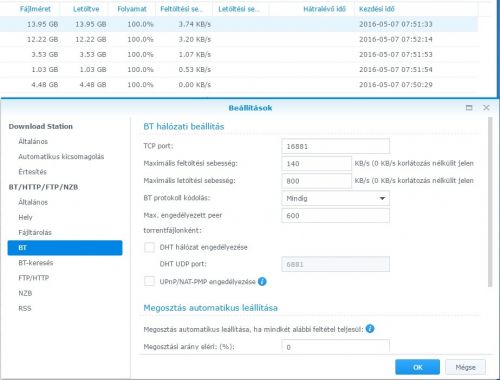The height and width of the screenshot is (380, 500).
Task: Click the TCP port input field
Action: (x=335, y=146)
